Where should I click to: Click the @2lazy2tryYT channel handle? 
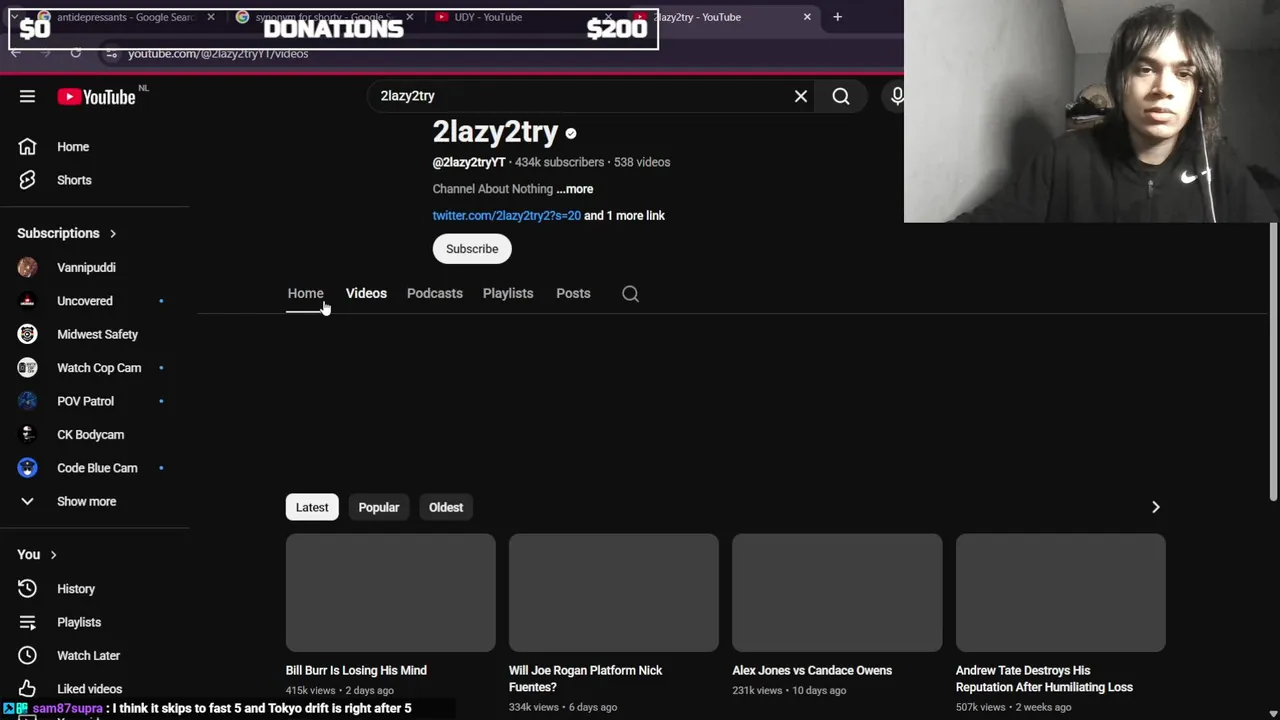[469, 162]
